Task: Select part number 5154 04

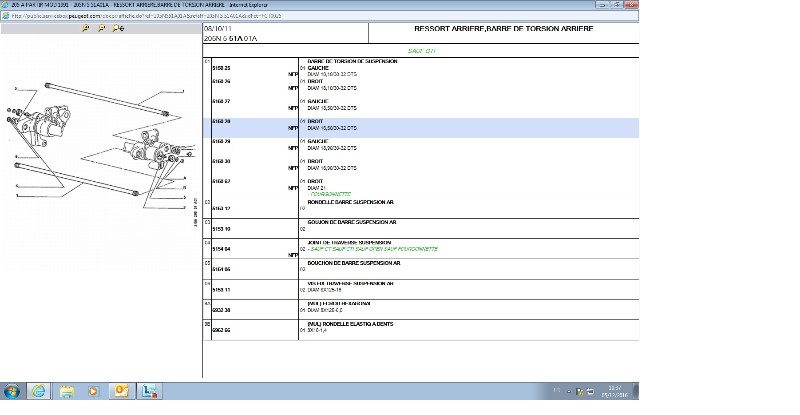Action: 221,249
